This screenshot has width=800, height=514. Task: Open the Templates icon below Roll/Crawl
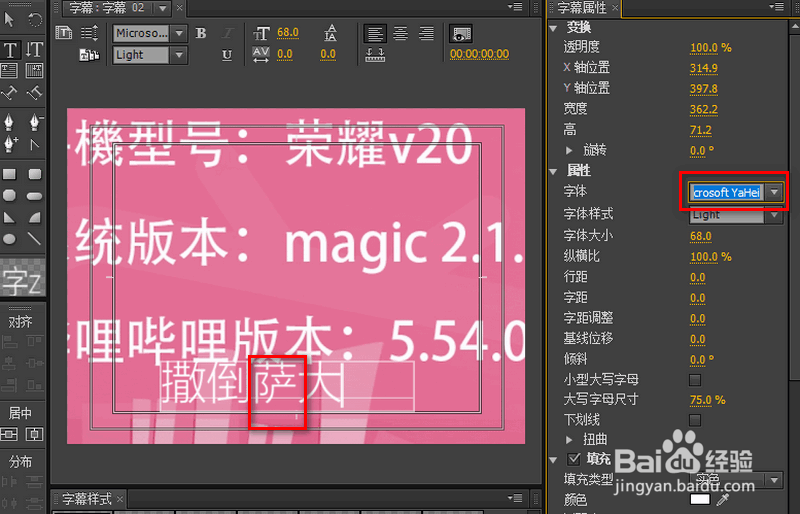tap(89, 54)
